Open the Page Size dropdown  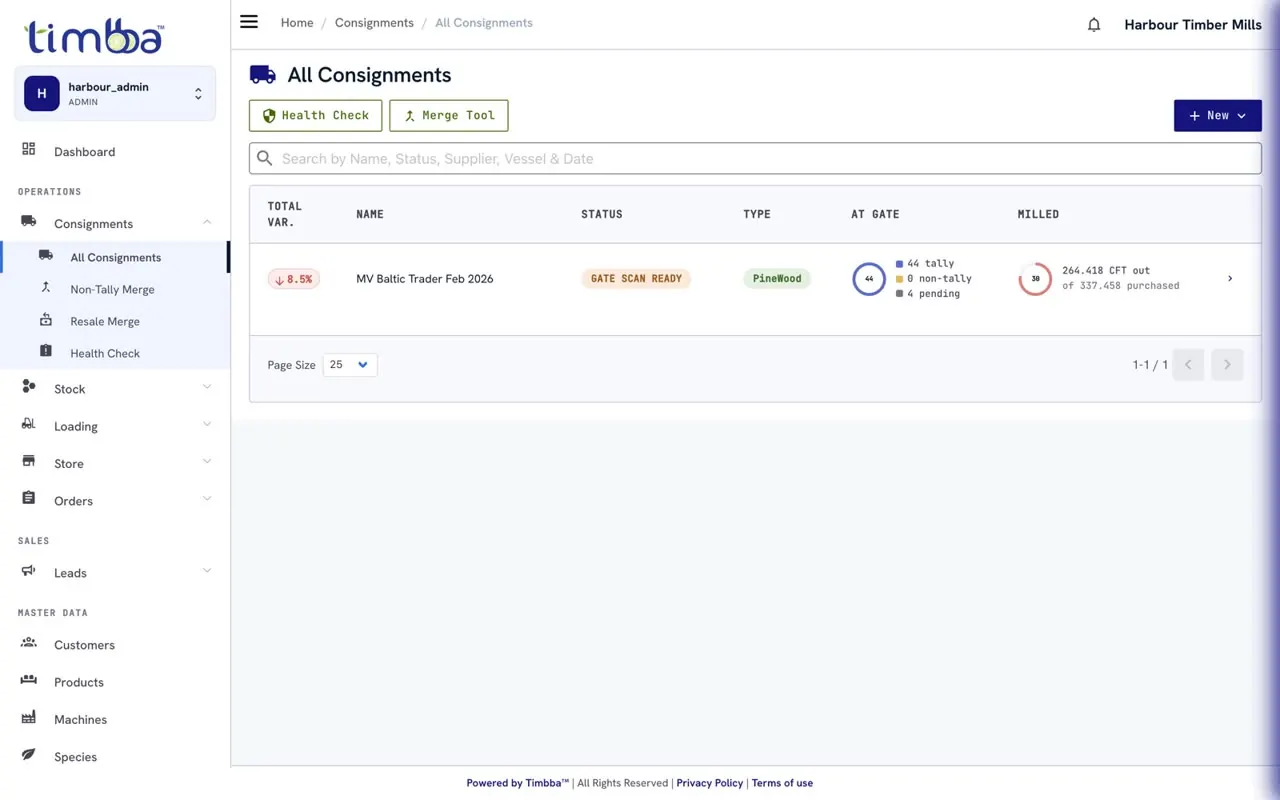tap(350, 365)
